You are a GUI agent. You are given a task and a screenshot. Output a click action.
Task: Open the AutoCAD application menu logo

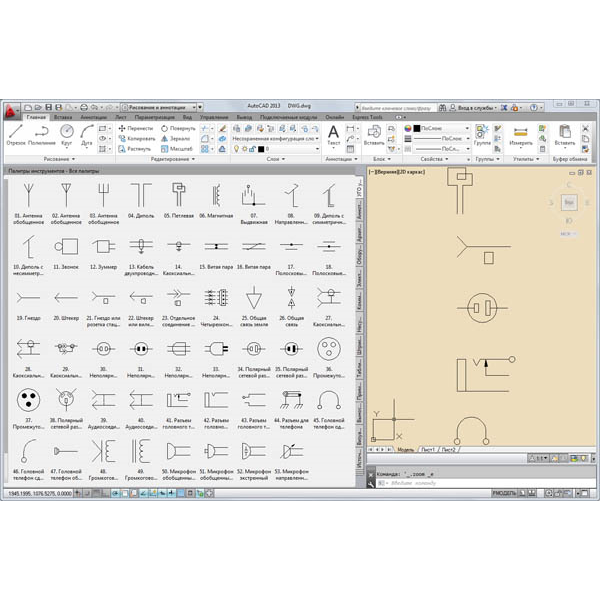11,111
